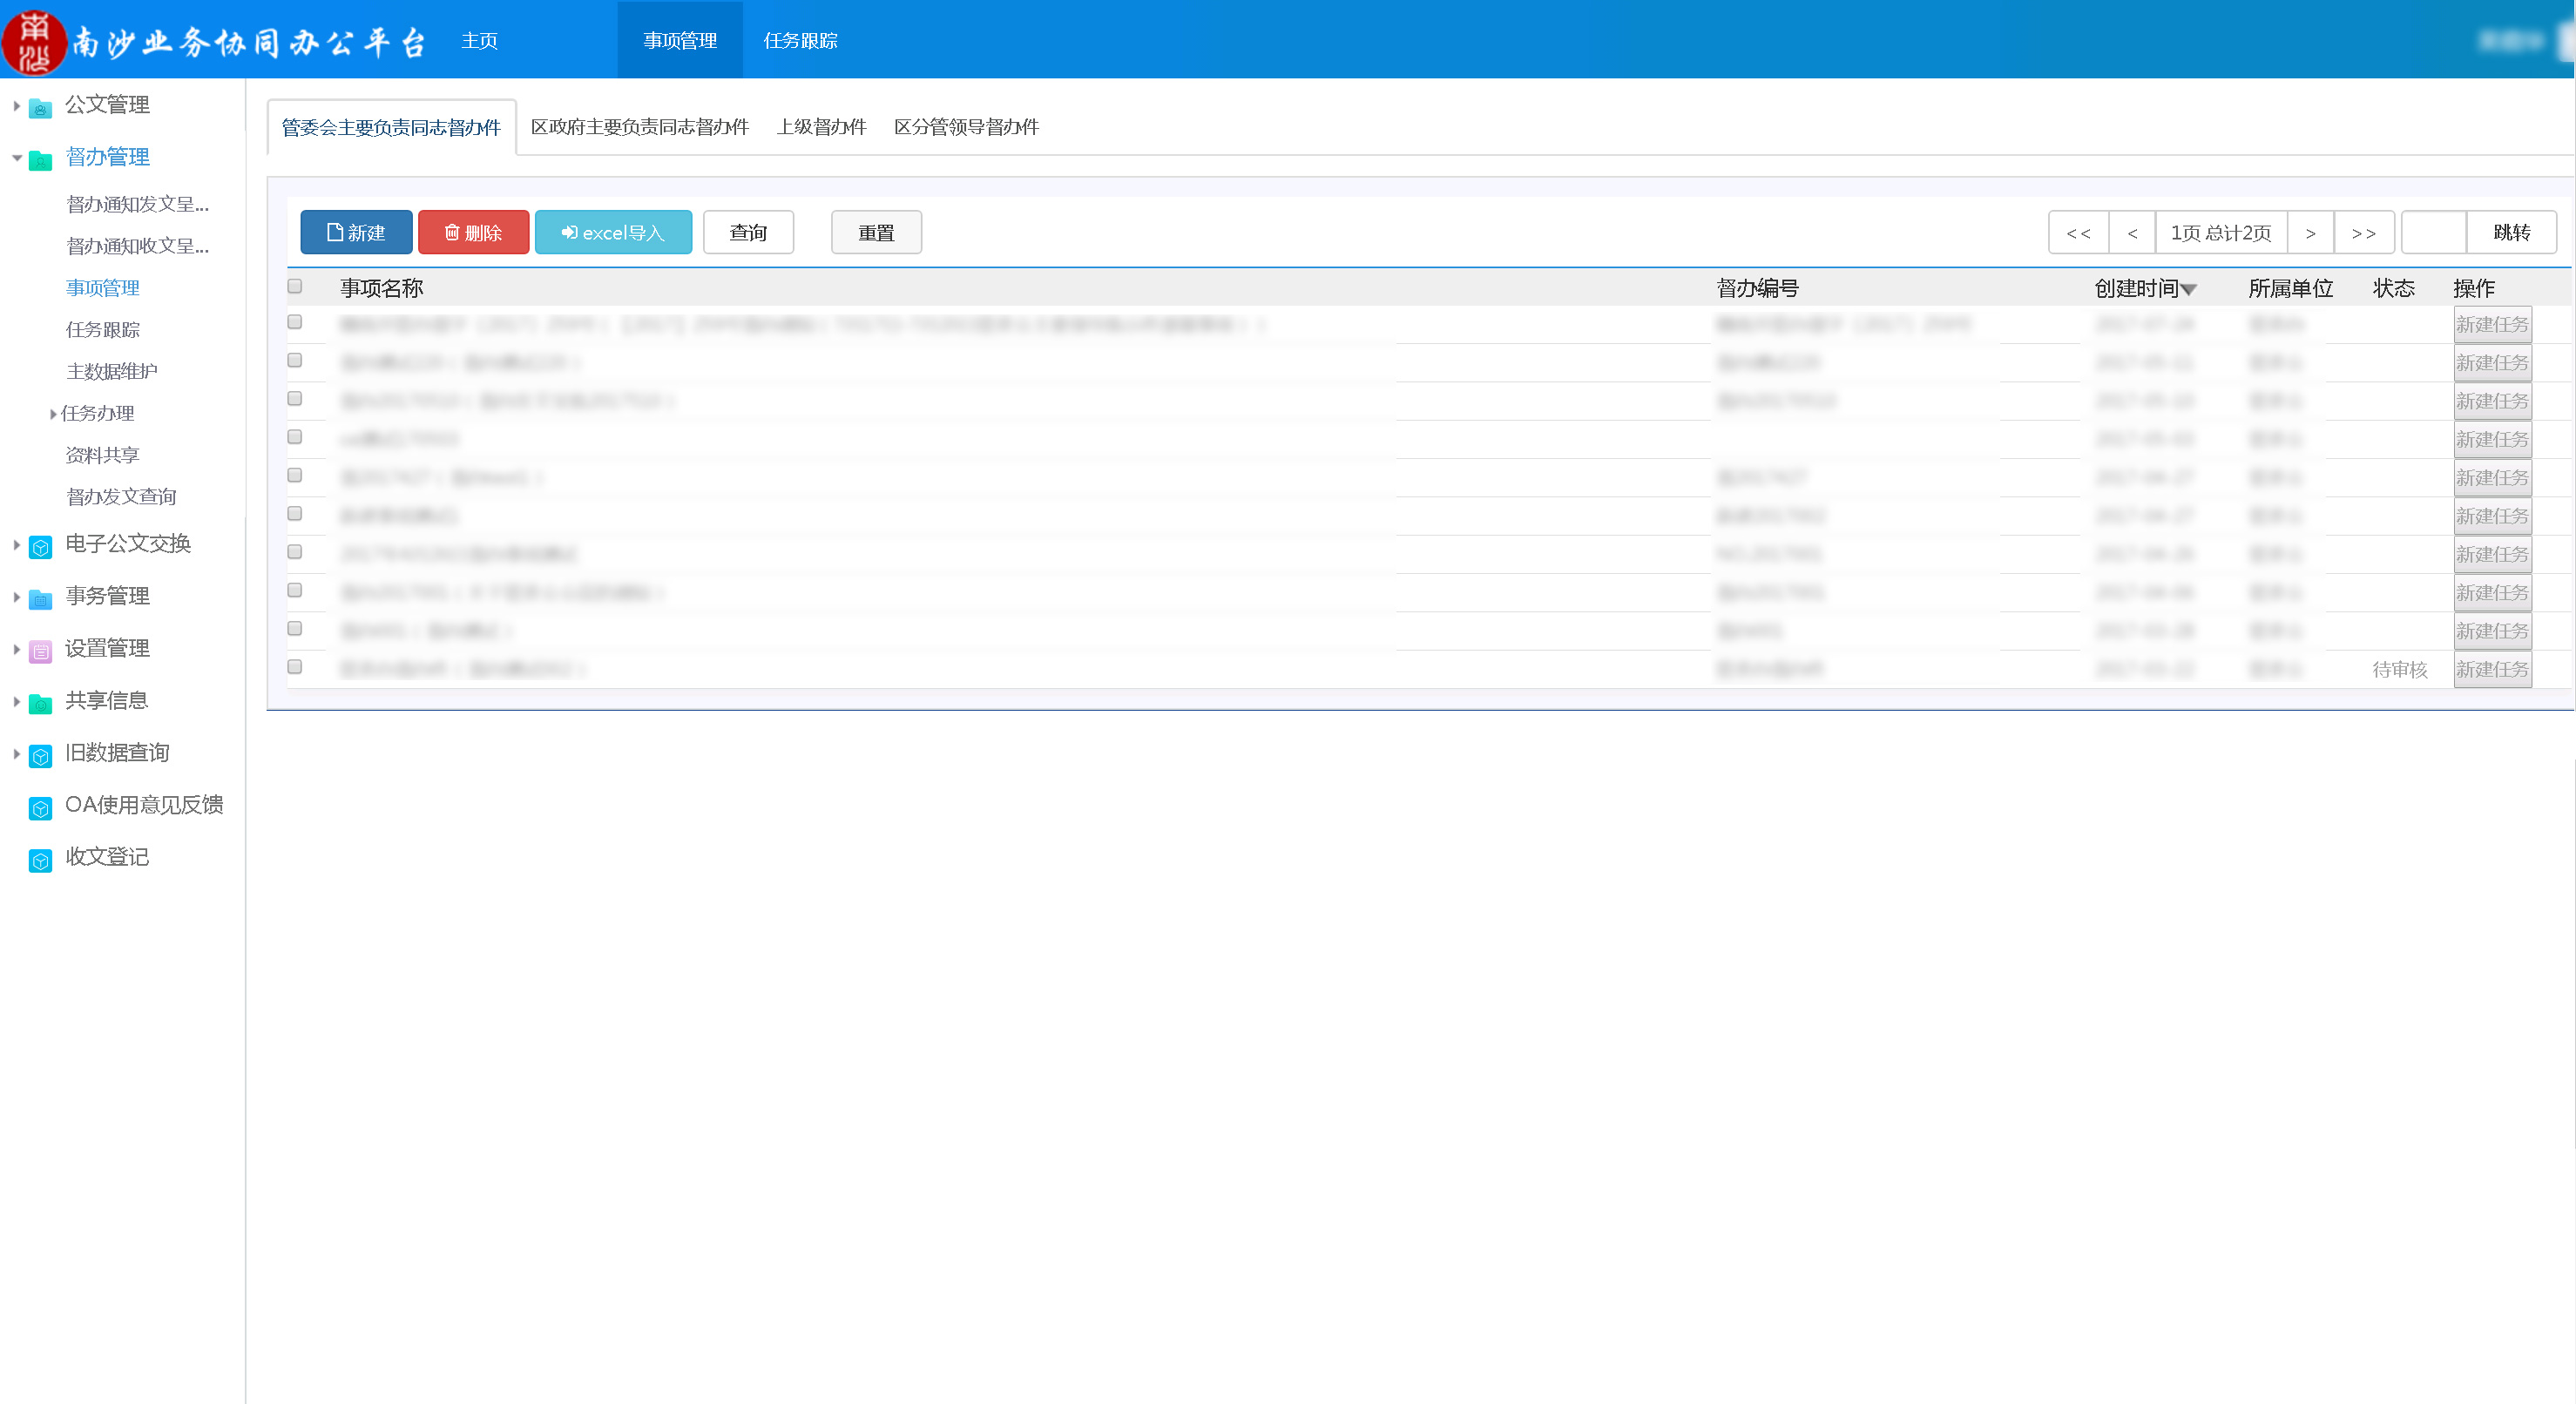Open 主数据维护 in the sidebar

click(x=112, y=372)
